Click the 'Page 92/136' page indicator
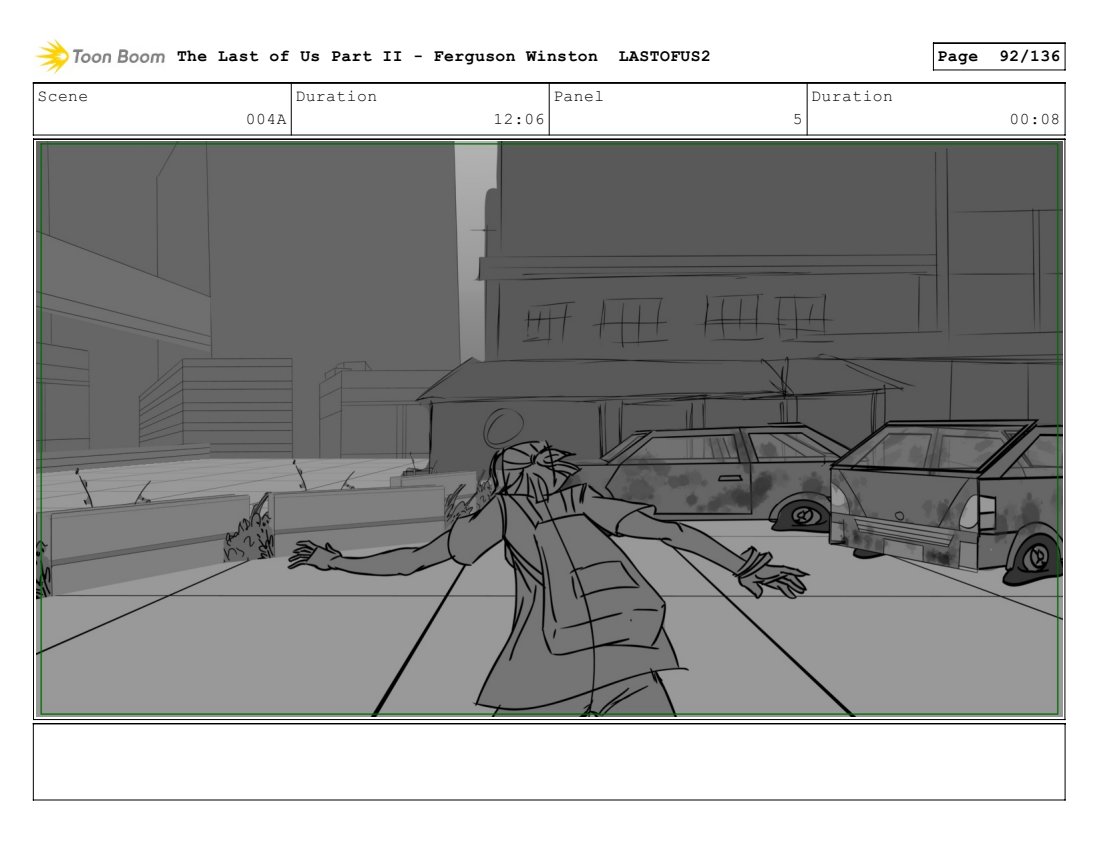 pyautogui.click(x=998, y=56)
